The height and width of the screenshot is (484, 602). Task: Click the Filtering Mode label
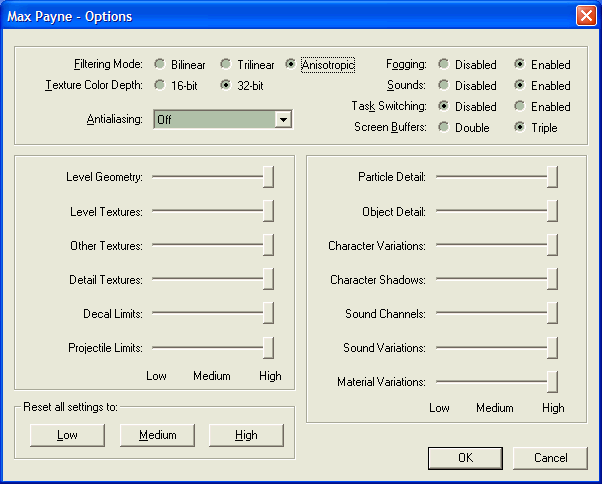click(108, 64)
